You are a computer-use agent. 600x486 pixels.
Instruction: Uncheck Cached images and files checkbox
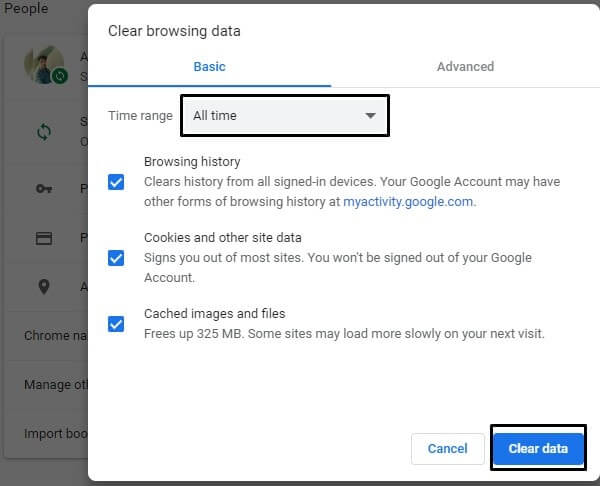tap(116, 324)
